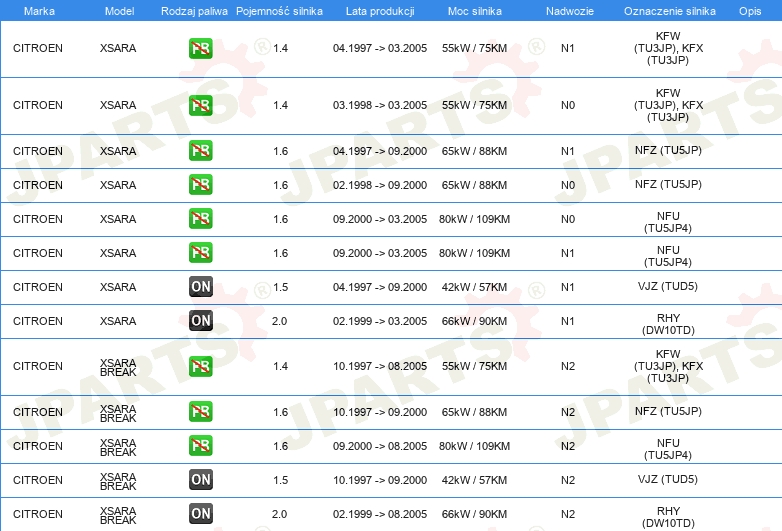The image size is (782, 531).
Task: Click CITROEN in Xsara Break 2.0 row
Action: click(38, 514)
